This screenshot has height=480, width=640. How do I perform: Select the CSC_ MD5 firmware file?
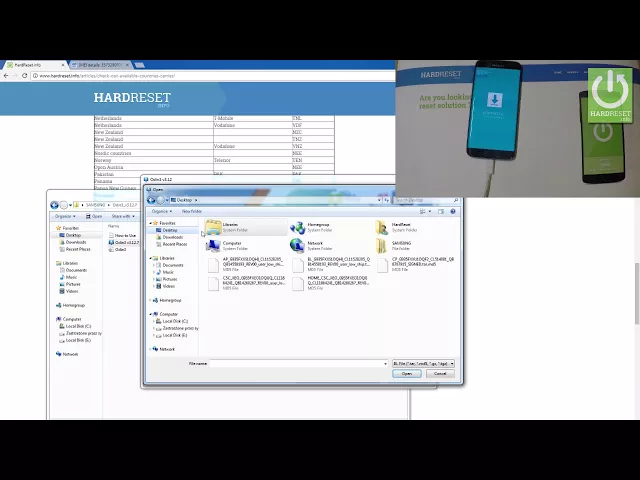pos(214,282)
